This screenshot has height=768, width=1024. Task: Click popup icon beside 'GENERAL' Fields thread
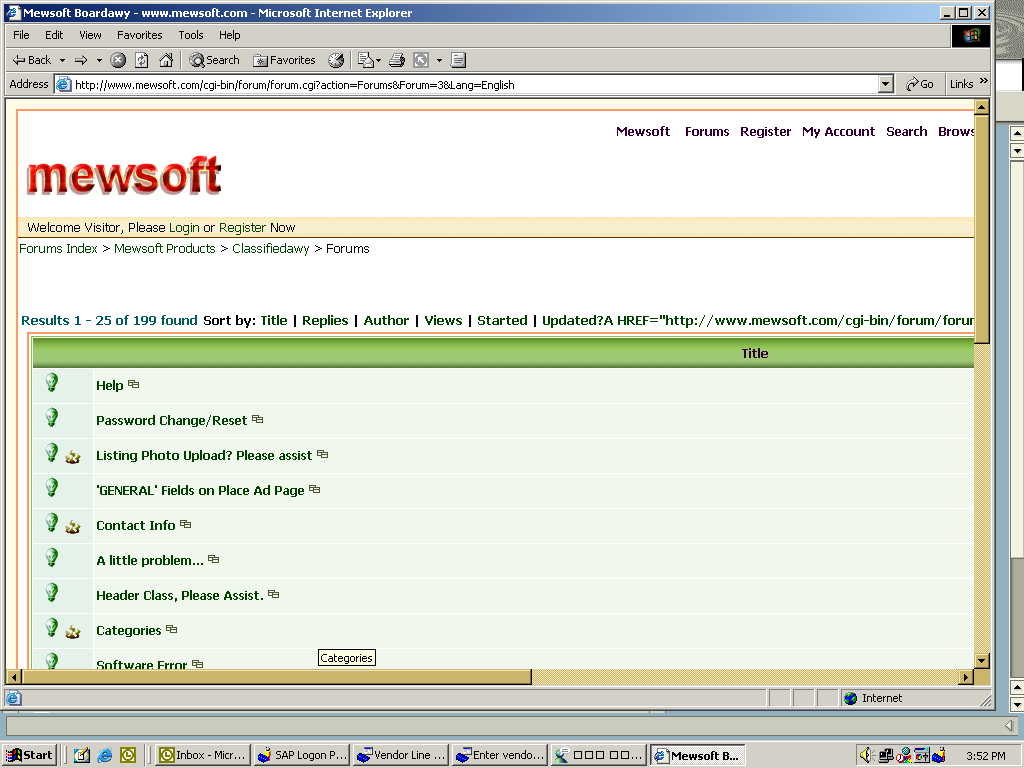(315, 489)
